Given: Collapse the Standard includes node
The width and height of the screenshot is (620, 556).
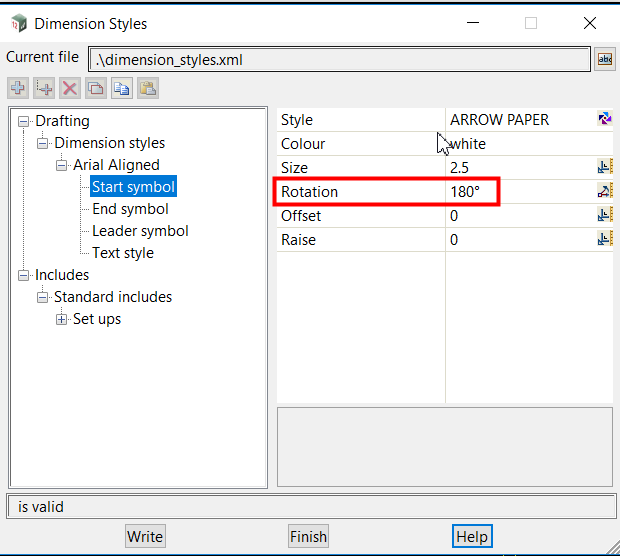Looking at the screenshot, I should 43,297.
